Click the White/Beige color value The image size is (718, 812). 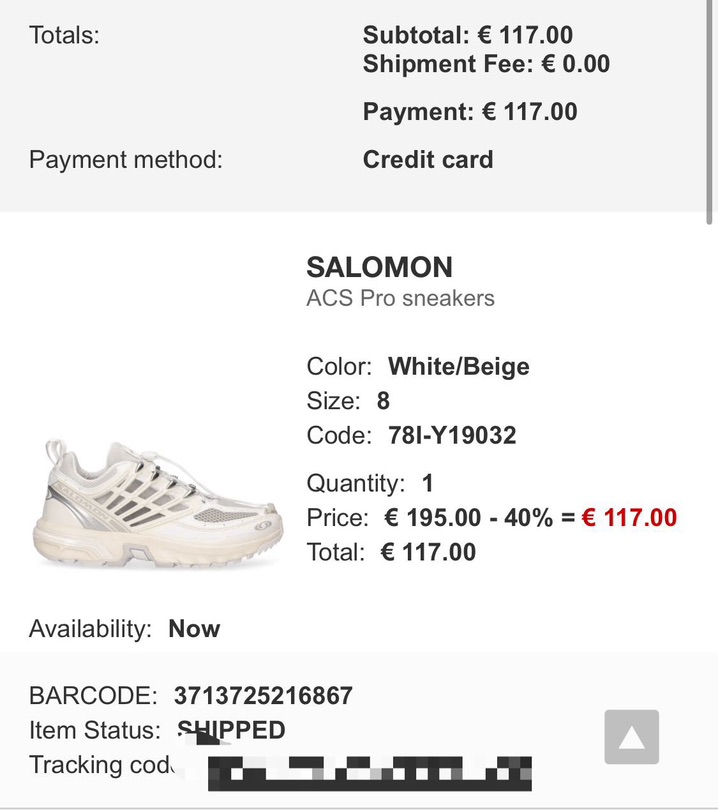pyautogui.click(x=459, y=366)
